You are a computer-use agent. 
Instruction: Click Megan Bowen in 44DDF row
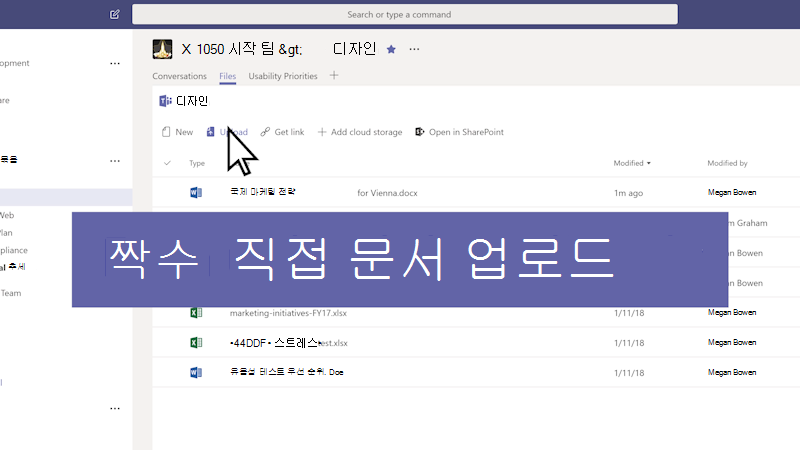732,342
